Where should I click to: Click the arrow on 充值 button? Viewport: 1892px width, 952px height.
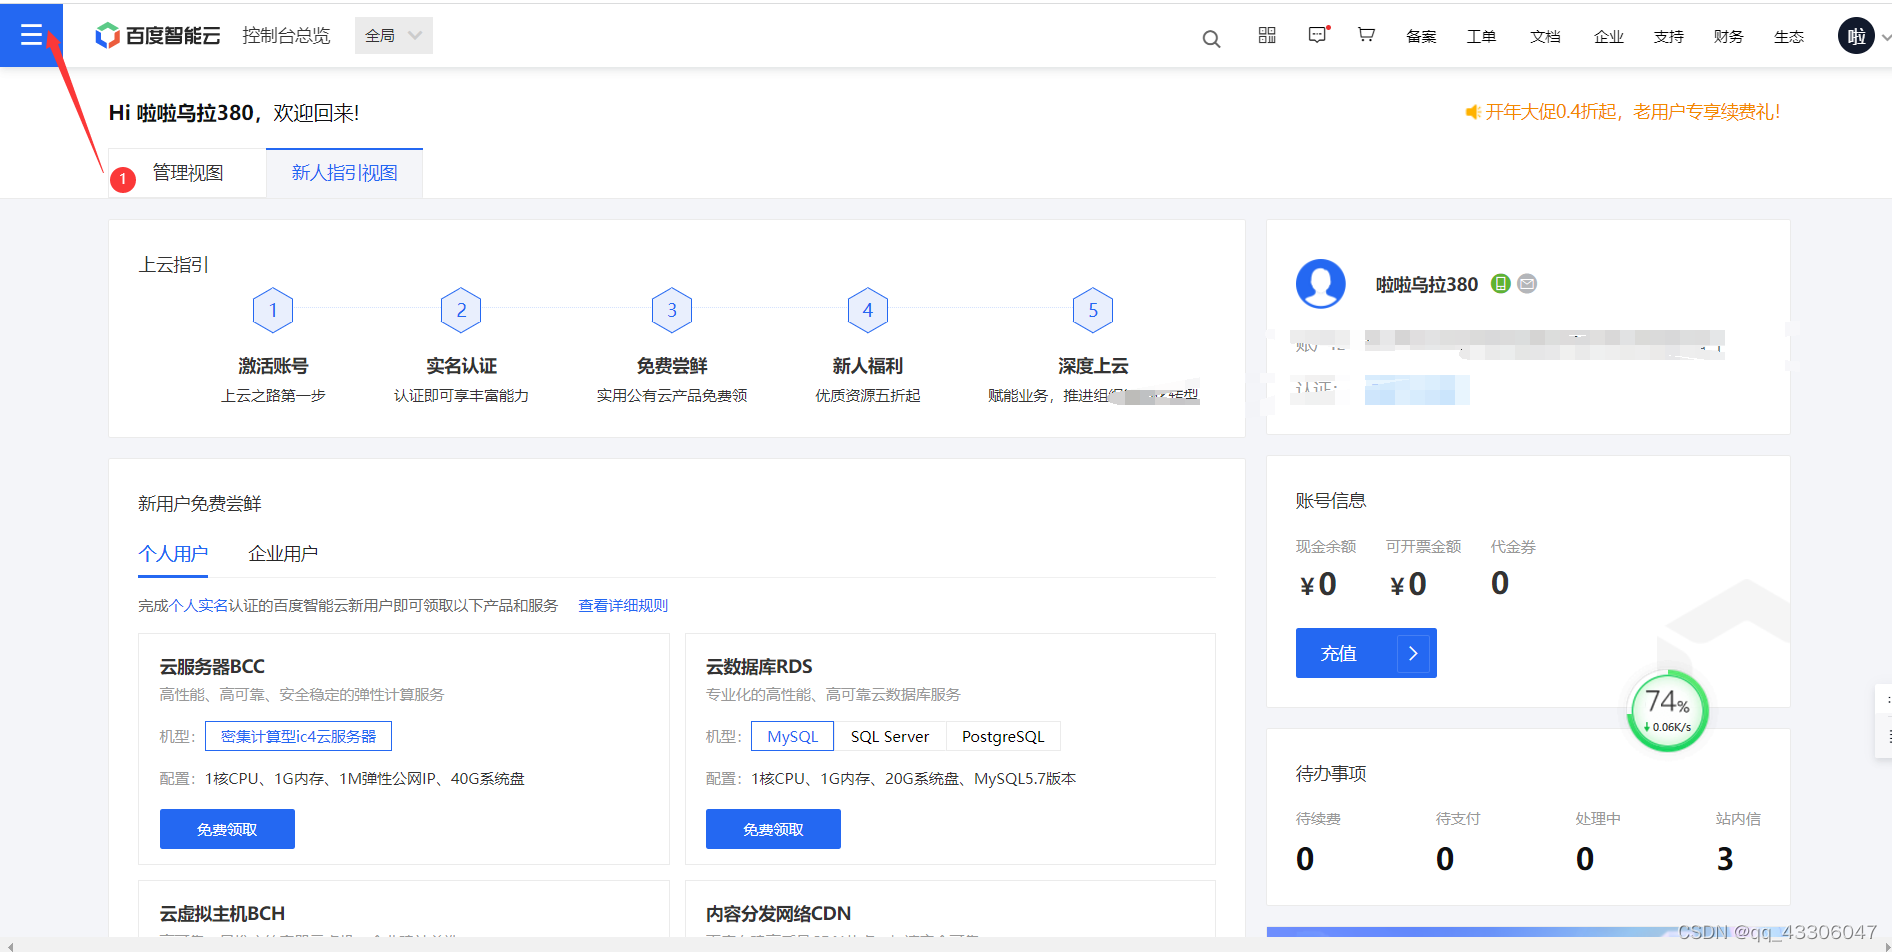point(1413,653)
